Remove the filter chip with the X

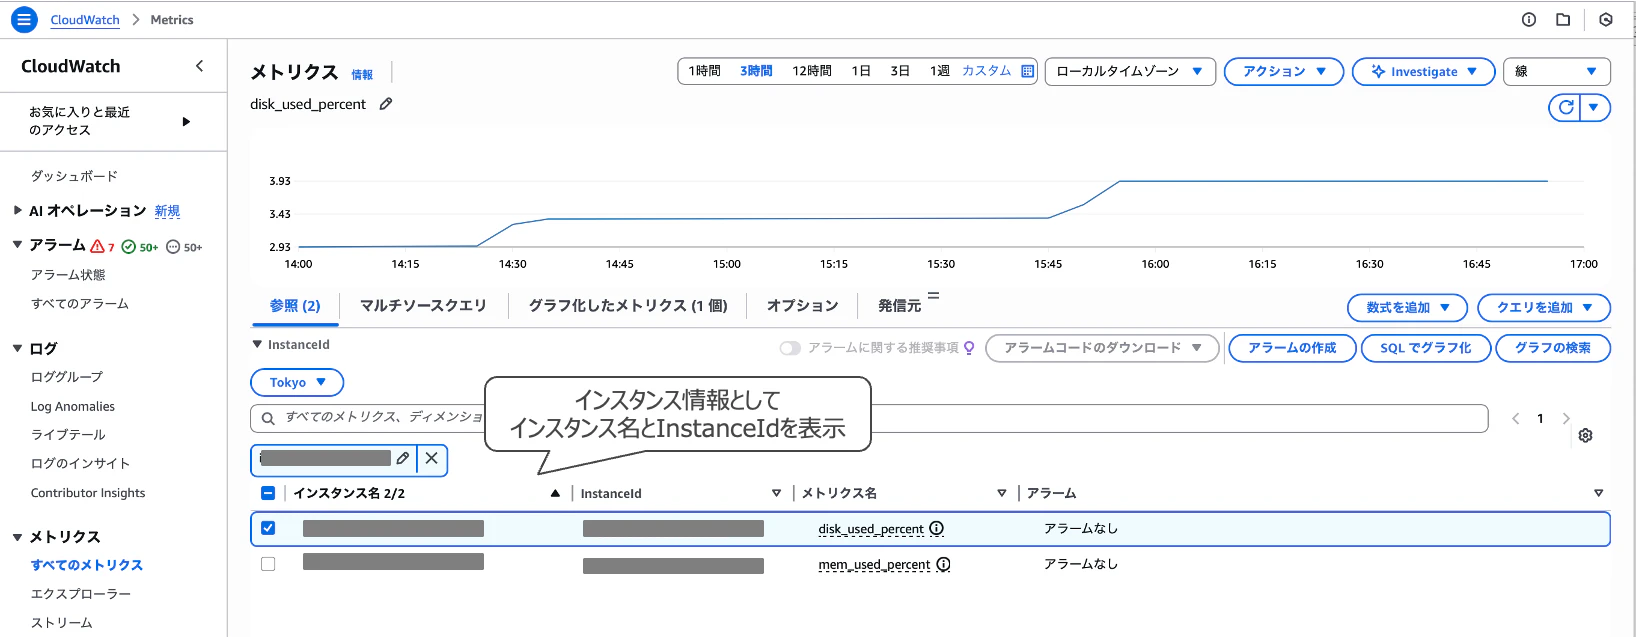432,458
